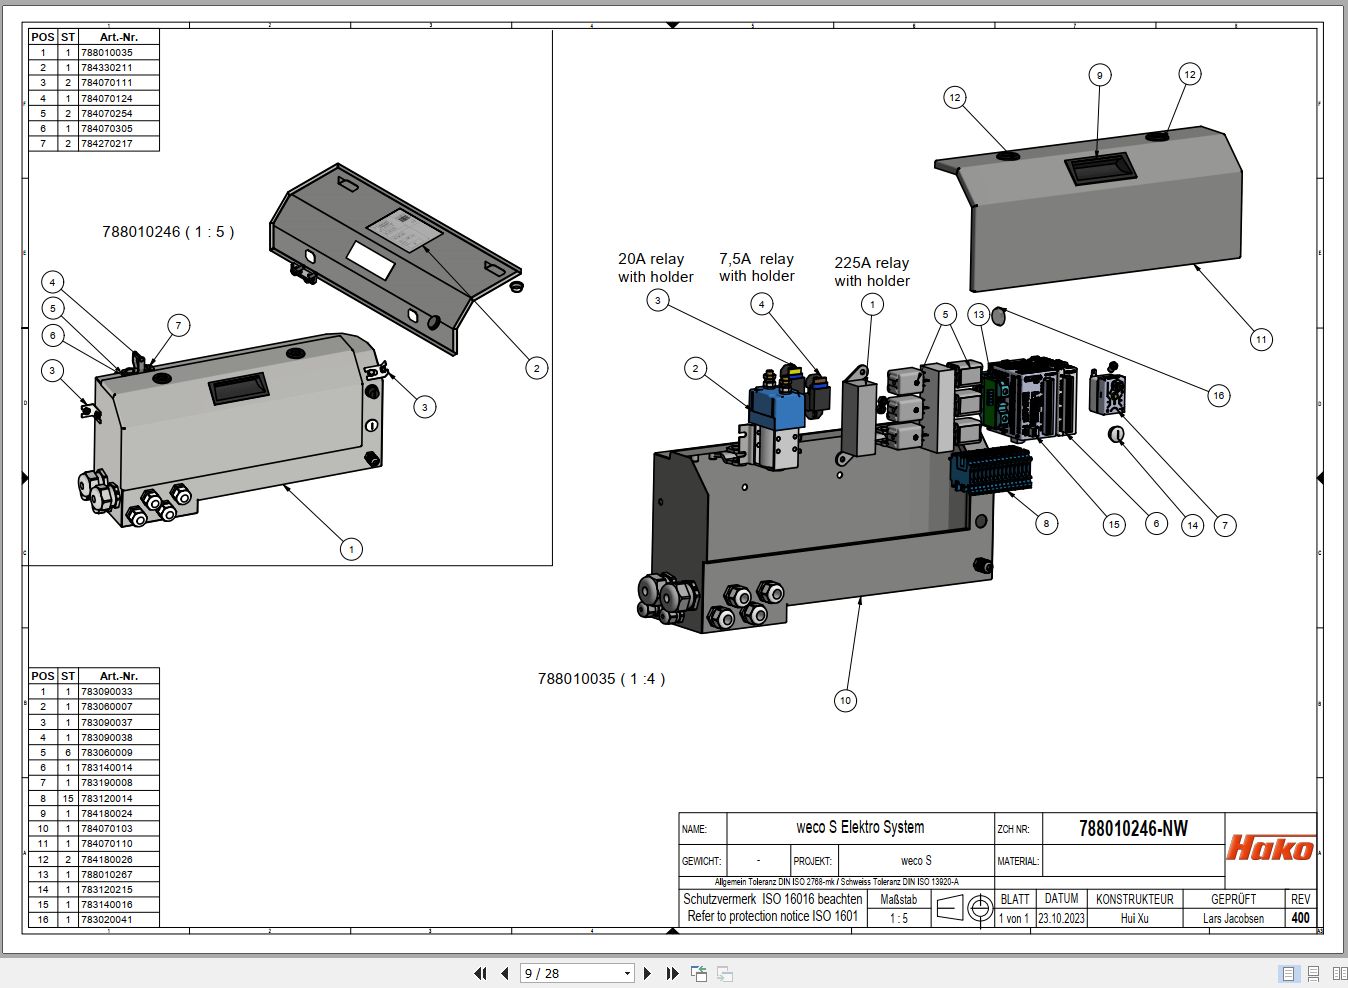Click the projection symbol in title block
Image resolution: width=1348 pixels, height=988 pixels.
(x=965, y=907)
